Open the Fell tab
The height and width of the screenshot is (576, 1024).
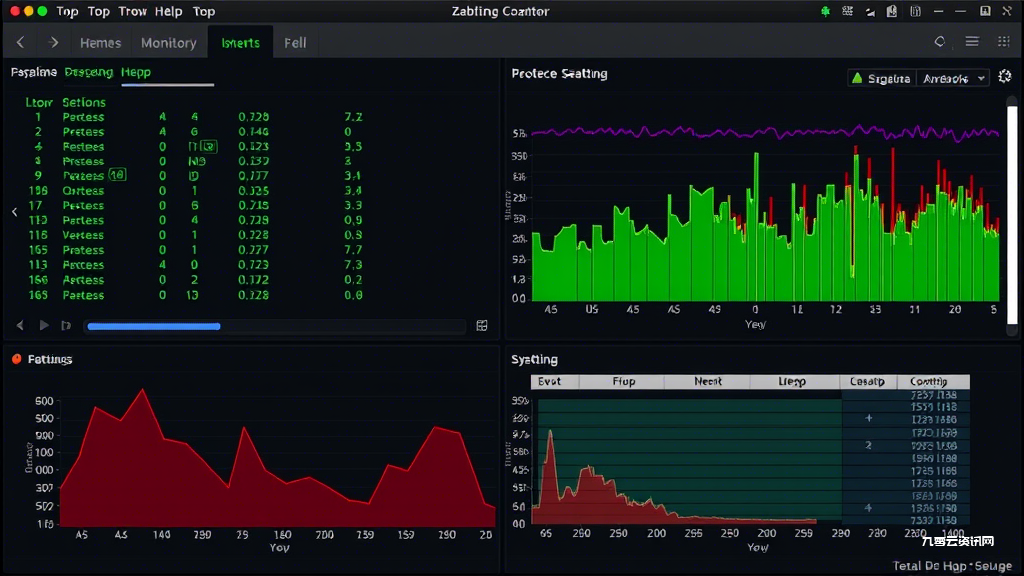(295, 42)
